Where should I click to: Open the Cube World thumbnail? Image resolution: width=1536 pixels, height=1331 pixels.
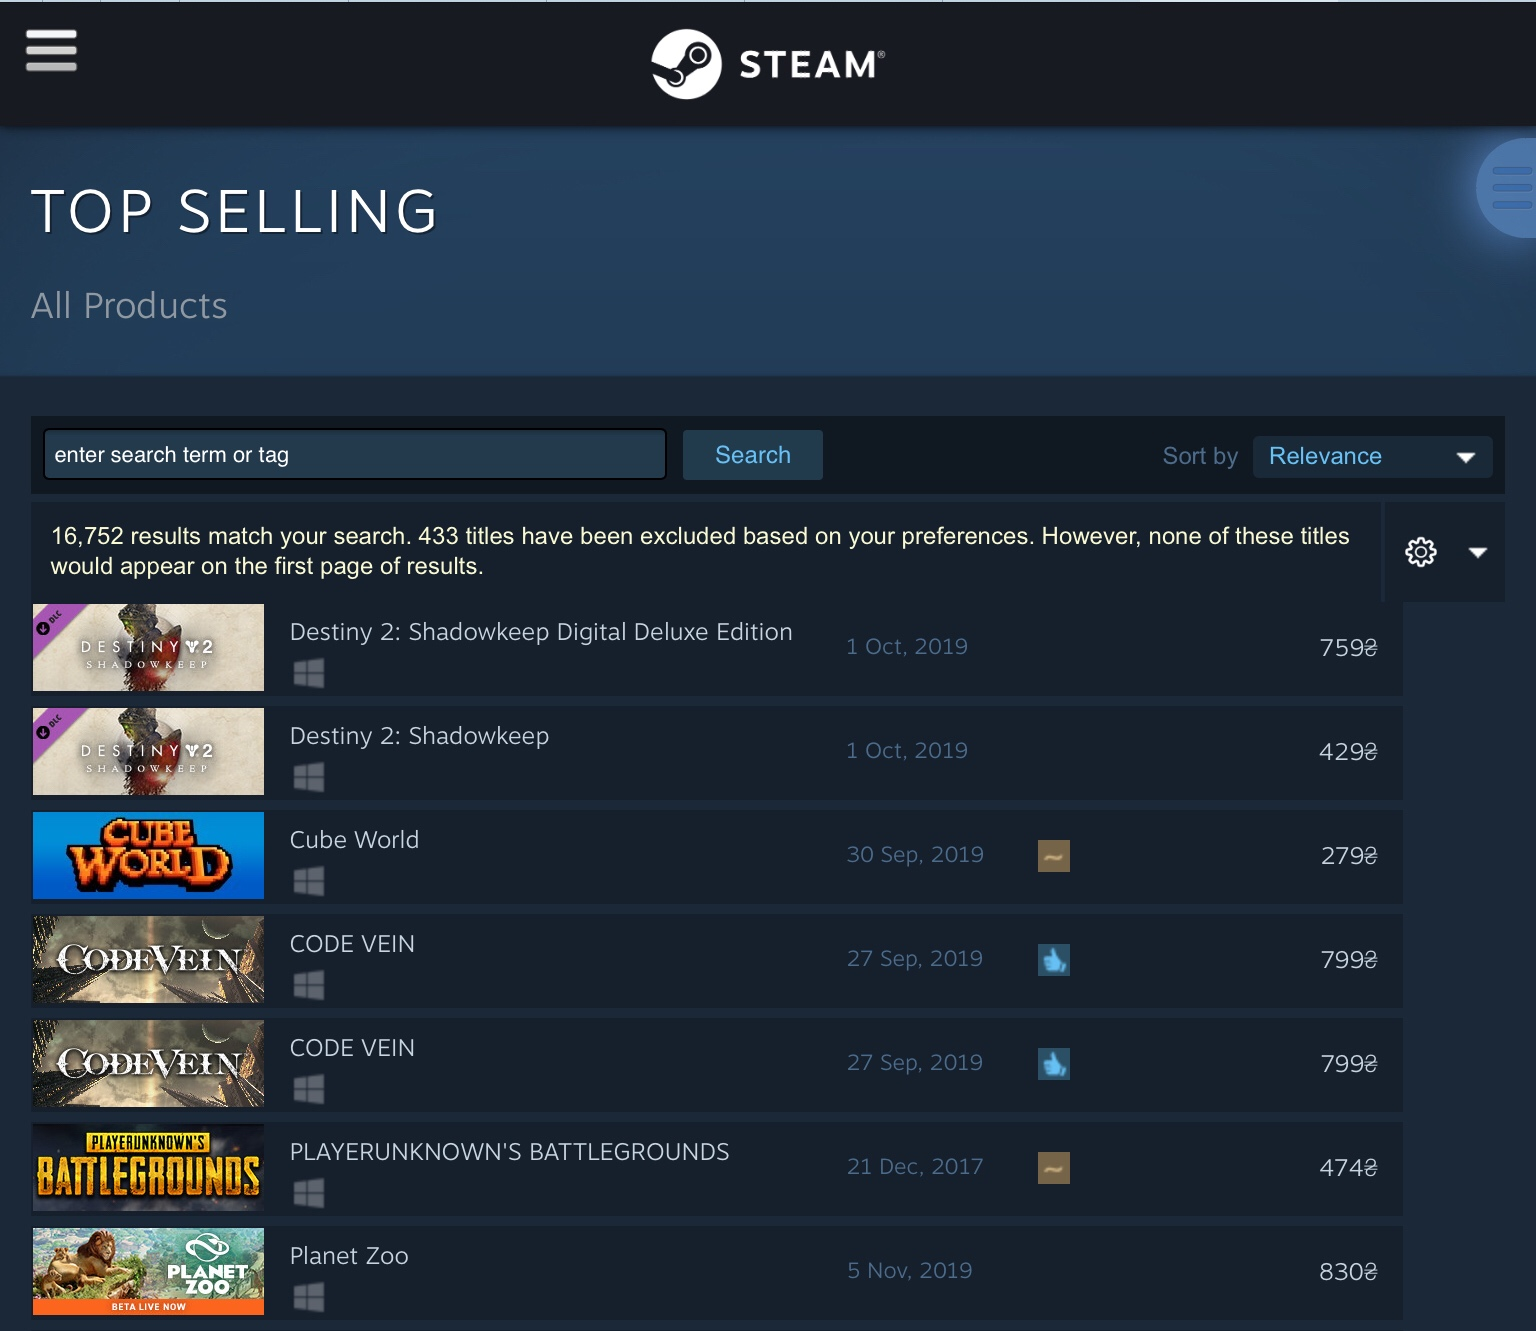pos(148,855)
